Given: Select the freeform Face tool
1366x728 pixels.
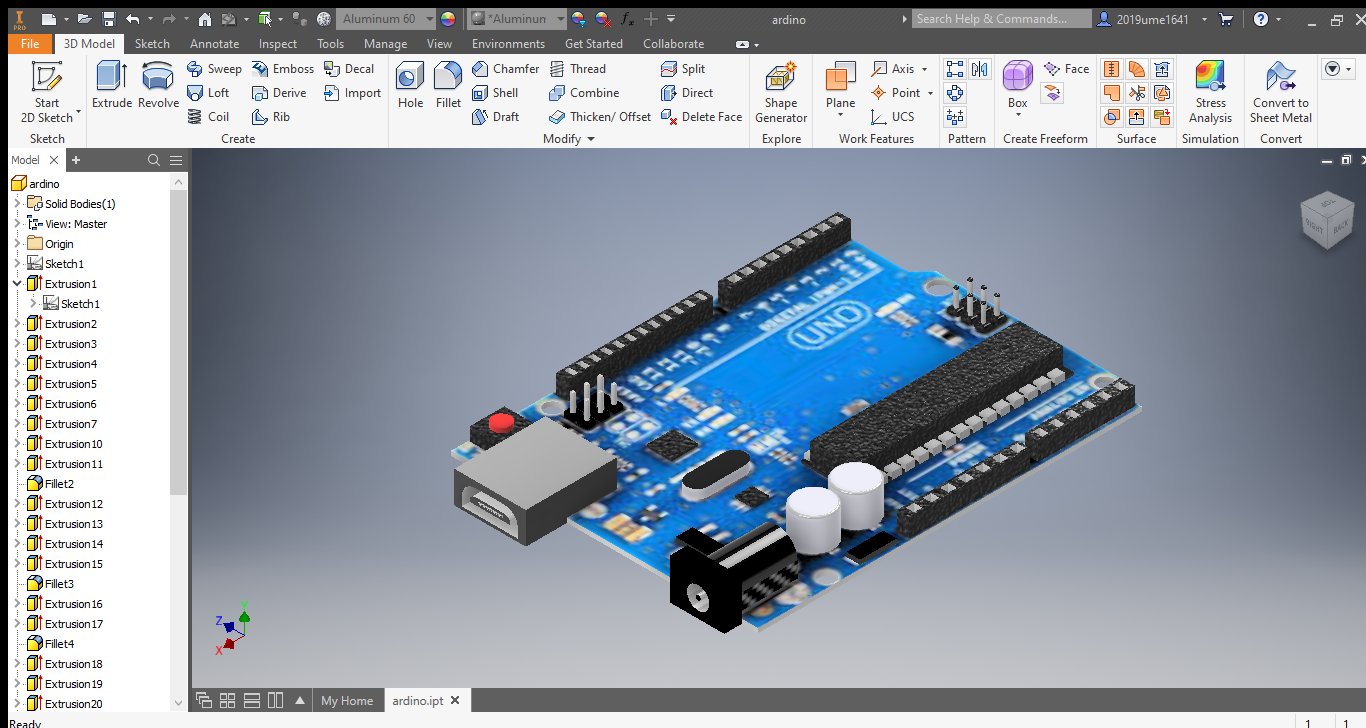Looking at the screenshot, I should click(1066, 69).
